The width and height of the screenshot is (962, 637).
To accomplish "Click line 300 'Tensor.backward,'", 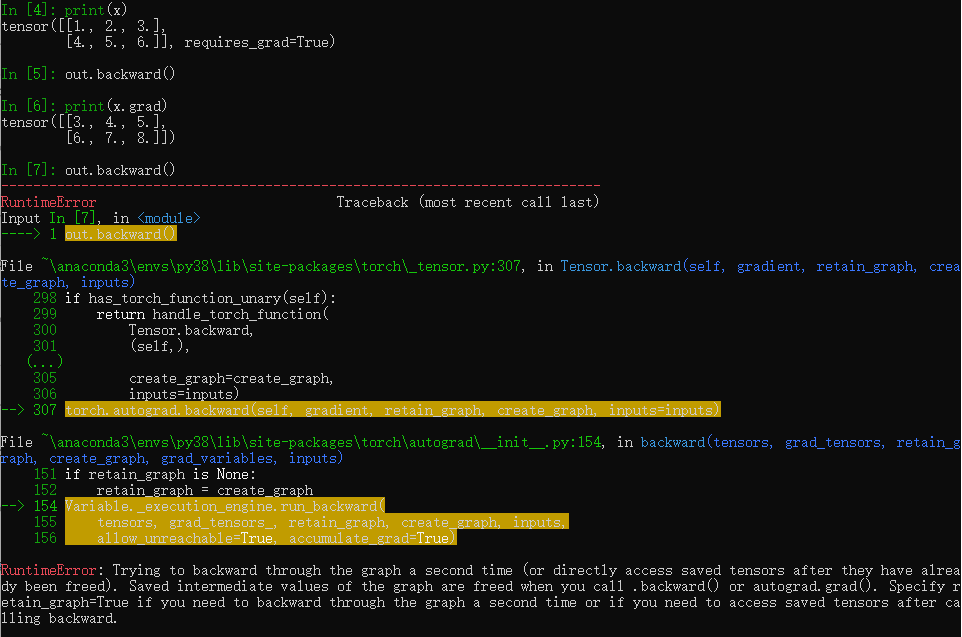I will pos(143,330).
